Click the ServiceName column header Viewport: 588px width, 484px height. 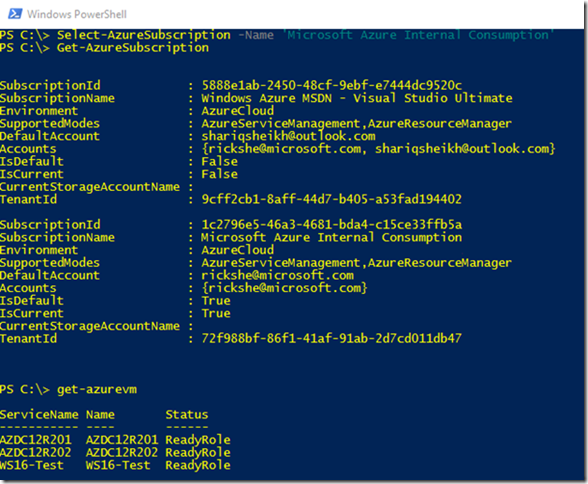[x=39, y=415]
